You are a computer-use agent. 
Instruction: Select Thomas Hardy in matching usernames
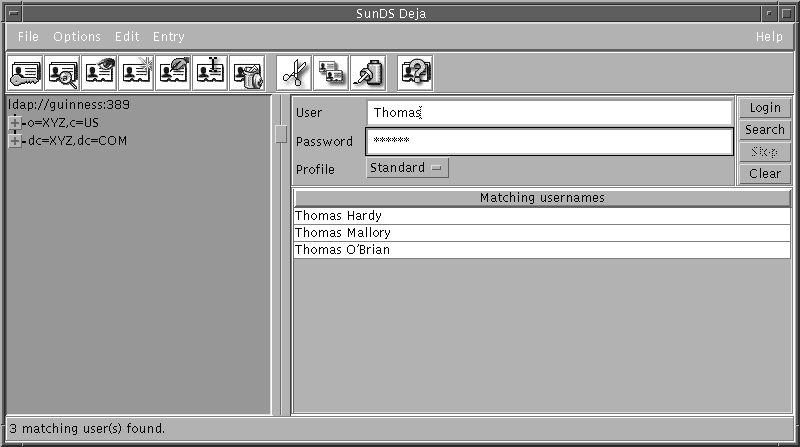(x=542, y=216)
